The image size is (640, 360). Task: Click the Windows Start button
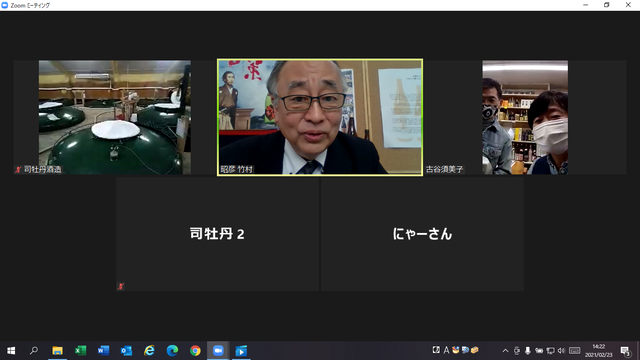11,351
